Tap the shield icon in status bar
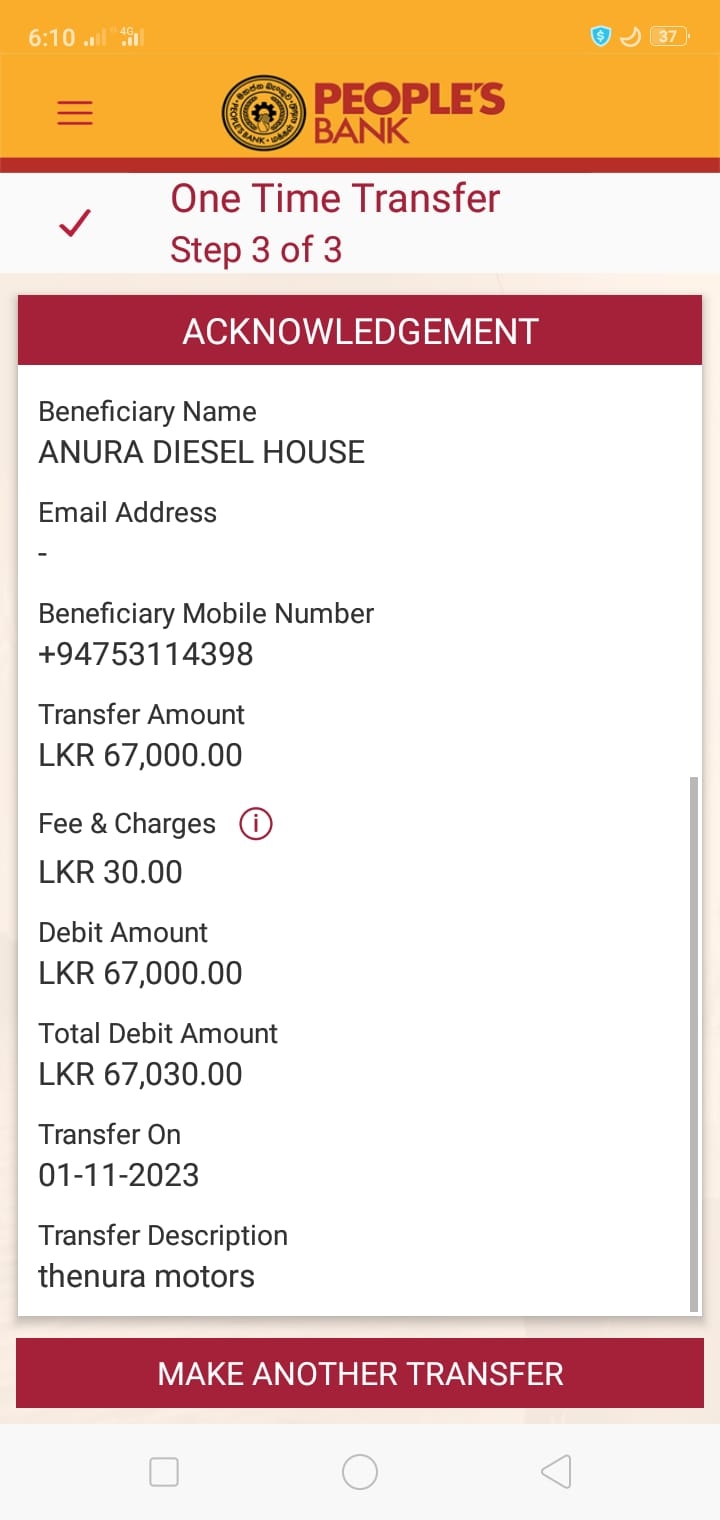This screenshot has height=1520, width=720. 600,37
